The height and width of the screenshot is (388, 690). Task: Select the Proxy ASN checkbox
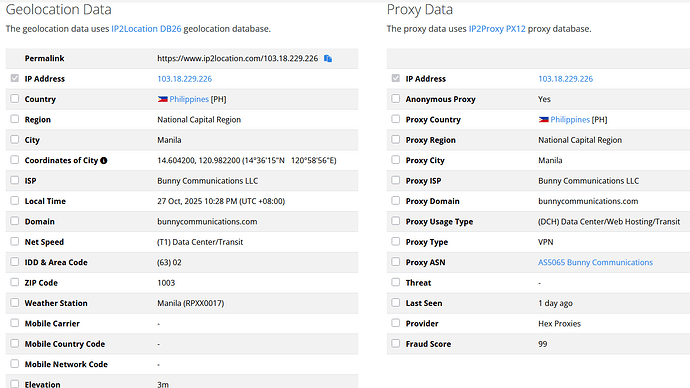coord(396,262)
